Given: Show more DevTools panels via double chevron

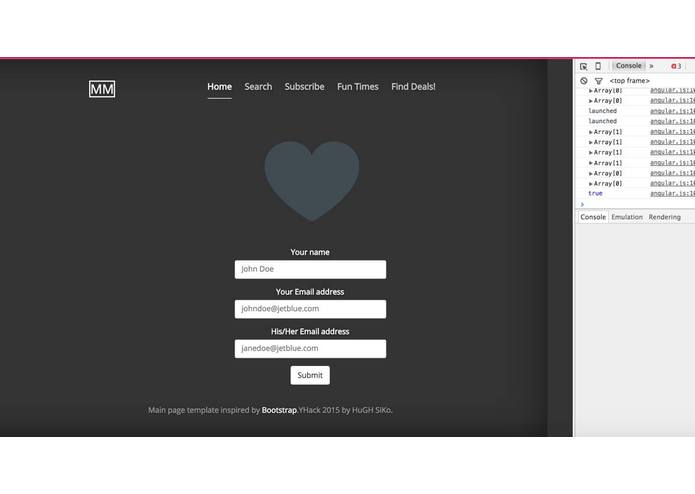Looking at the screenshot, I should tap(651, 66).
